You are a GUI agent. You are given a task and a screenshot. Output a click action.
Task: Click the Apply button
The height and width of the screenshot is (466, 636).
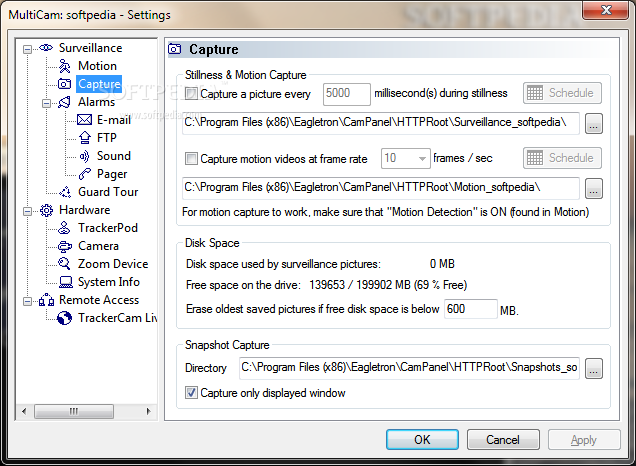[x=584, y=440]
